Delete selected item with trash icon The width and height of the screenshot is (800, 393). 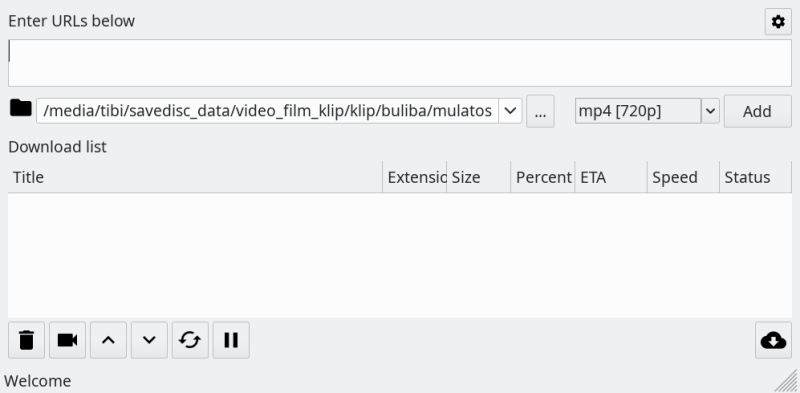point(27,340)
